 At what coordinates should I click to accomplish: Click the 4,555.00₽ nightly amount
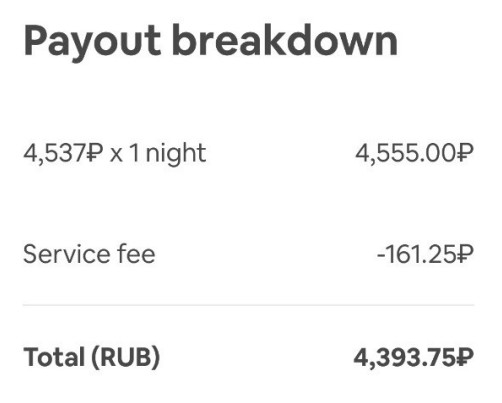click(x=414, y=154)
